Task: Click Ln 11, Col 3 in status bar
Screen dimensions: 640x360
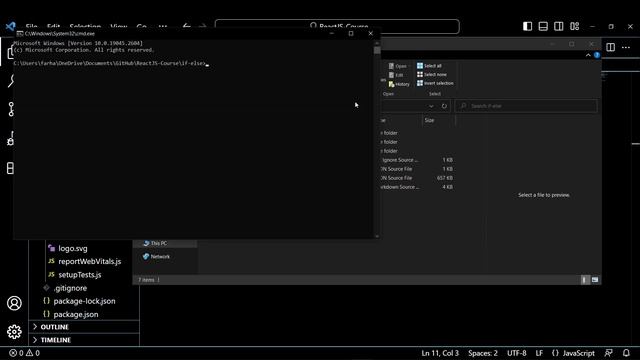Action: click(x=440, y=353)
